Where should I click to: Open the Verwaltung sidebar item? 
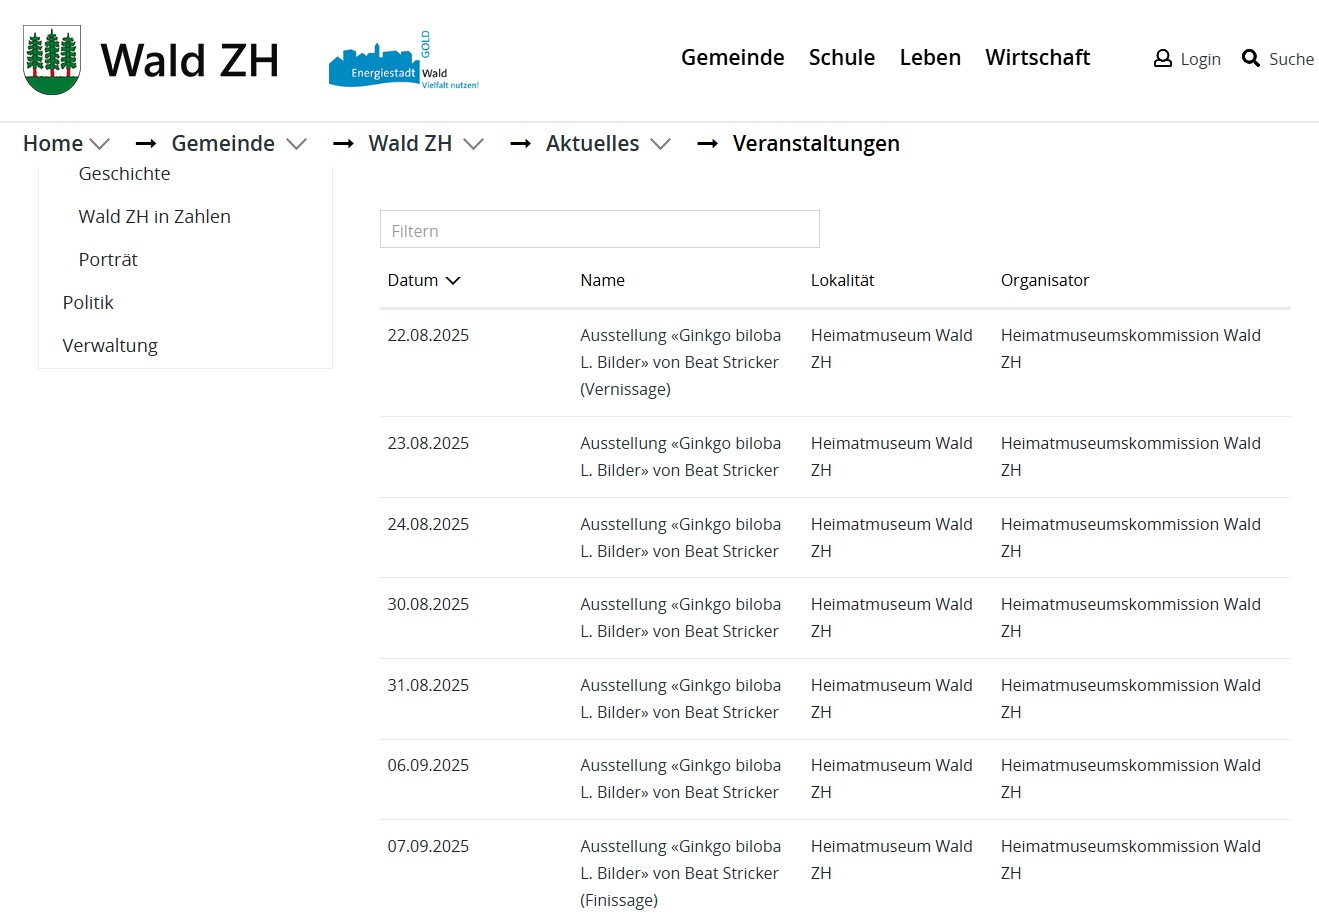110,346
